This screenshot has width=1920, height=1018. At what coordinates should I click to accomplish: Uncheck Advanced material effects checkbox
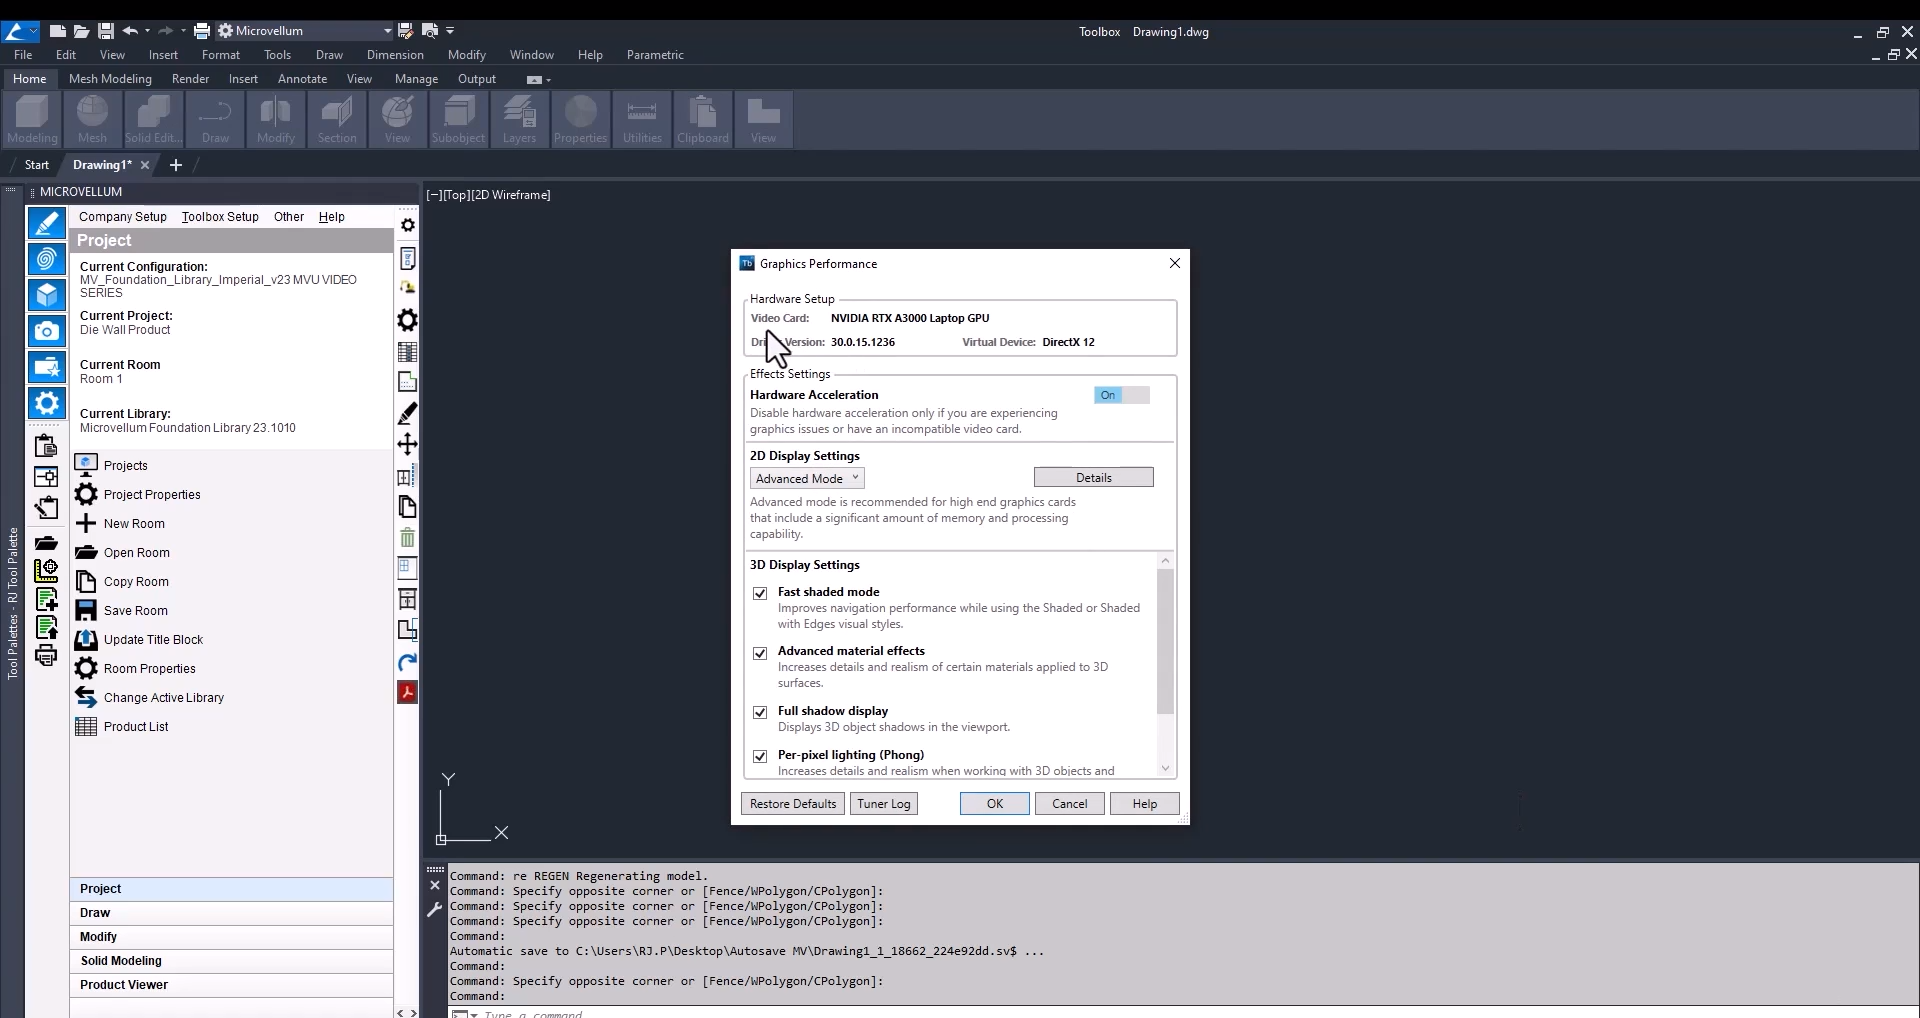760,653
